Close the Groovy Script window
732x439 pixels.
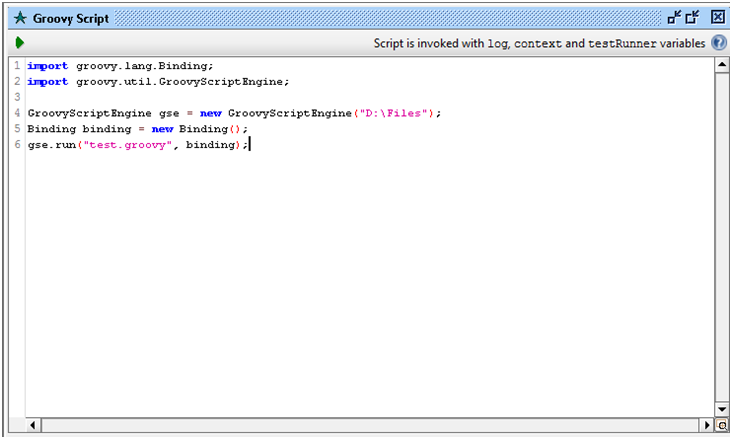[x=717, y=17]
